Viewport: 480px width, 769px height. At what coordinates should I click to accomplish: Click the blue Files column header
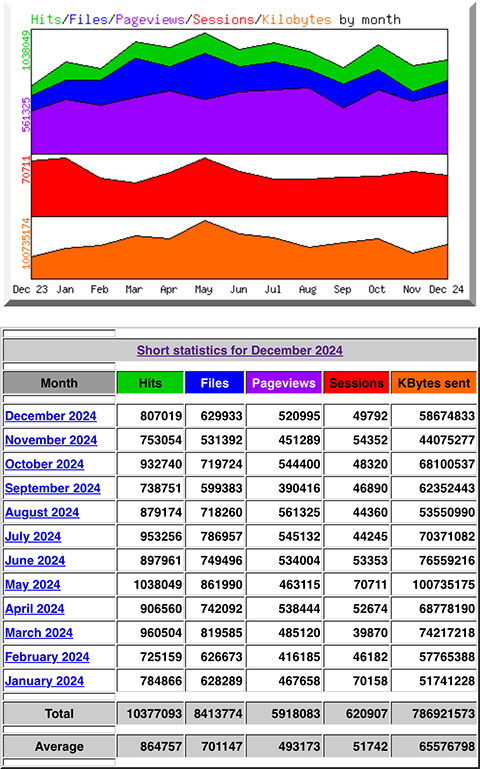coord(215,383)
